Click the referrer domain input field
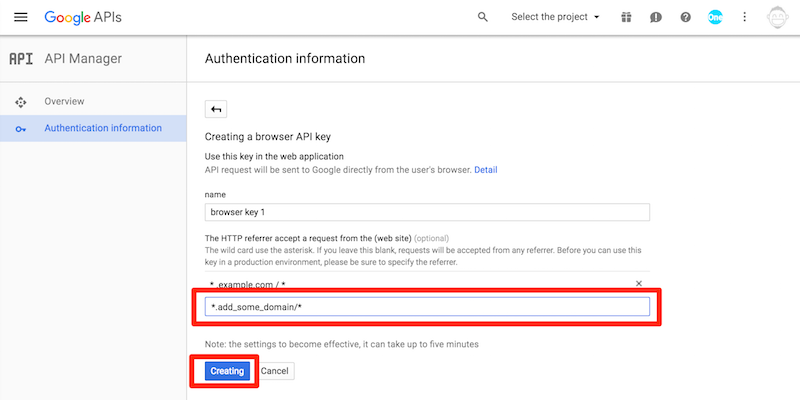This screenshot has height=400, width=800. click(427, 307)
